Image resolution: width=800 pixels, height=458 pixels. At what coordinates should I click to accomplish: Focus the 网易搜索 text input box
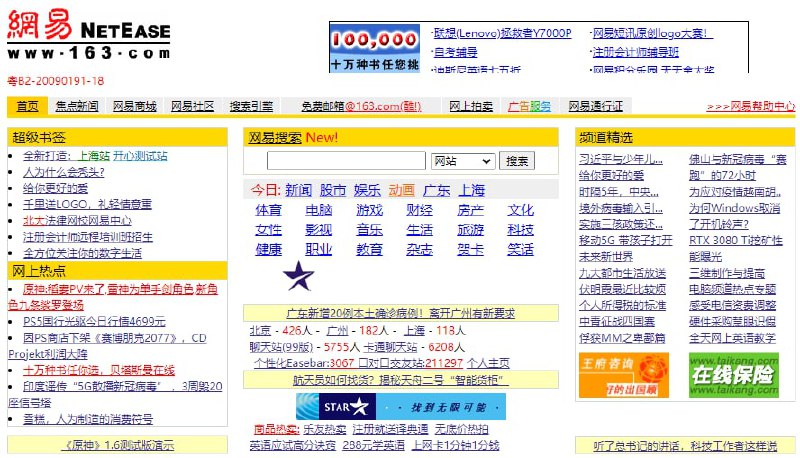[346, 161]
